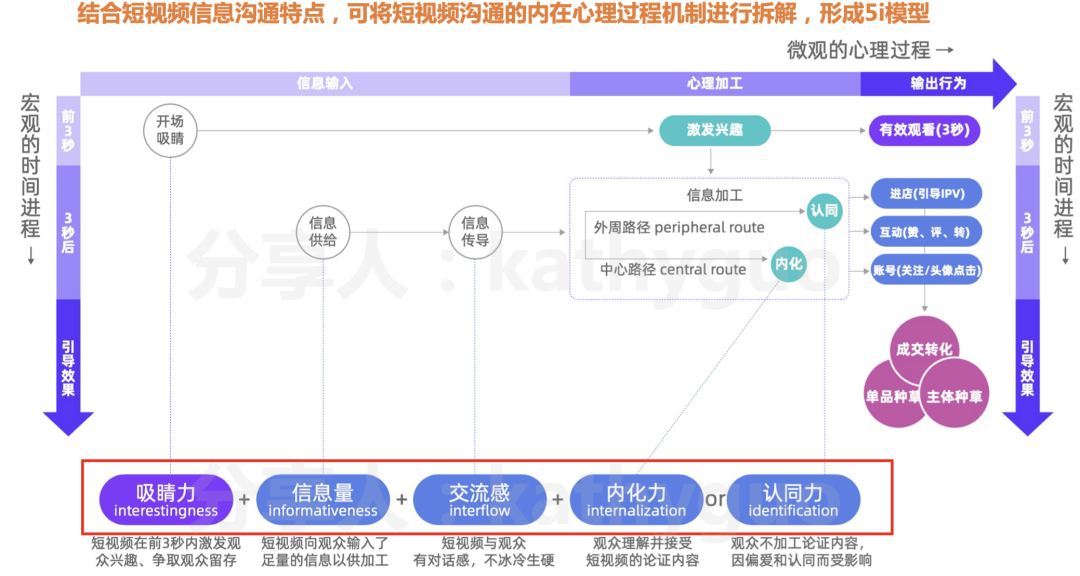Click the 开场吸睛 circle
This screenshot has width=1080, height=576.
click(170, 130)
